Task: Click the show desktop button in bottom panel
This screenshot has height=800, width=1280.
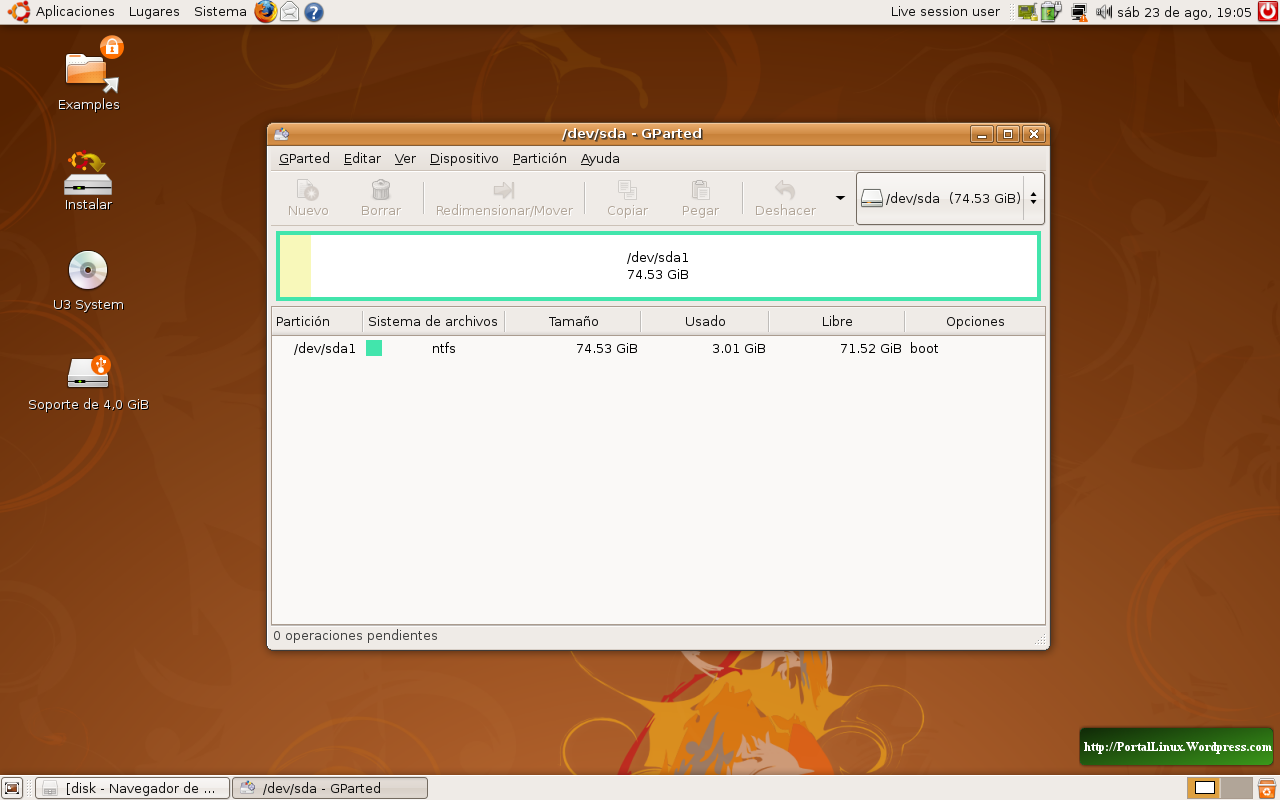Action: coord(13,788)
